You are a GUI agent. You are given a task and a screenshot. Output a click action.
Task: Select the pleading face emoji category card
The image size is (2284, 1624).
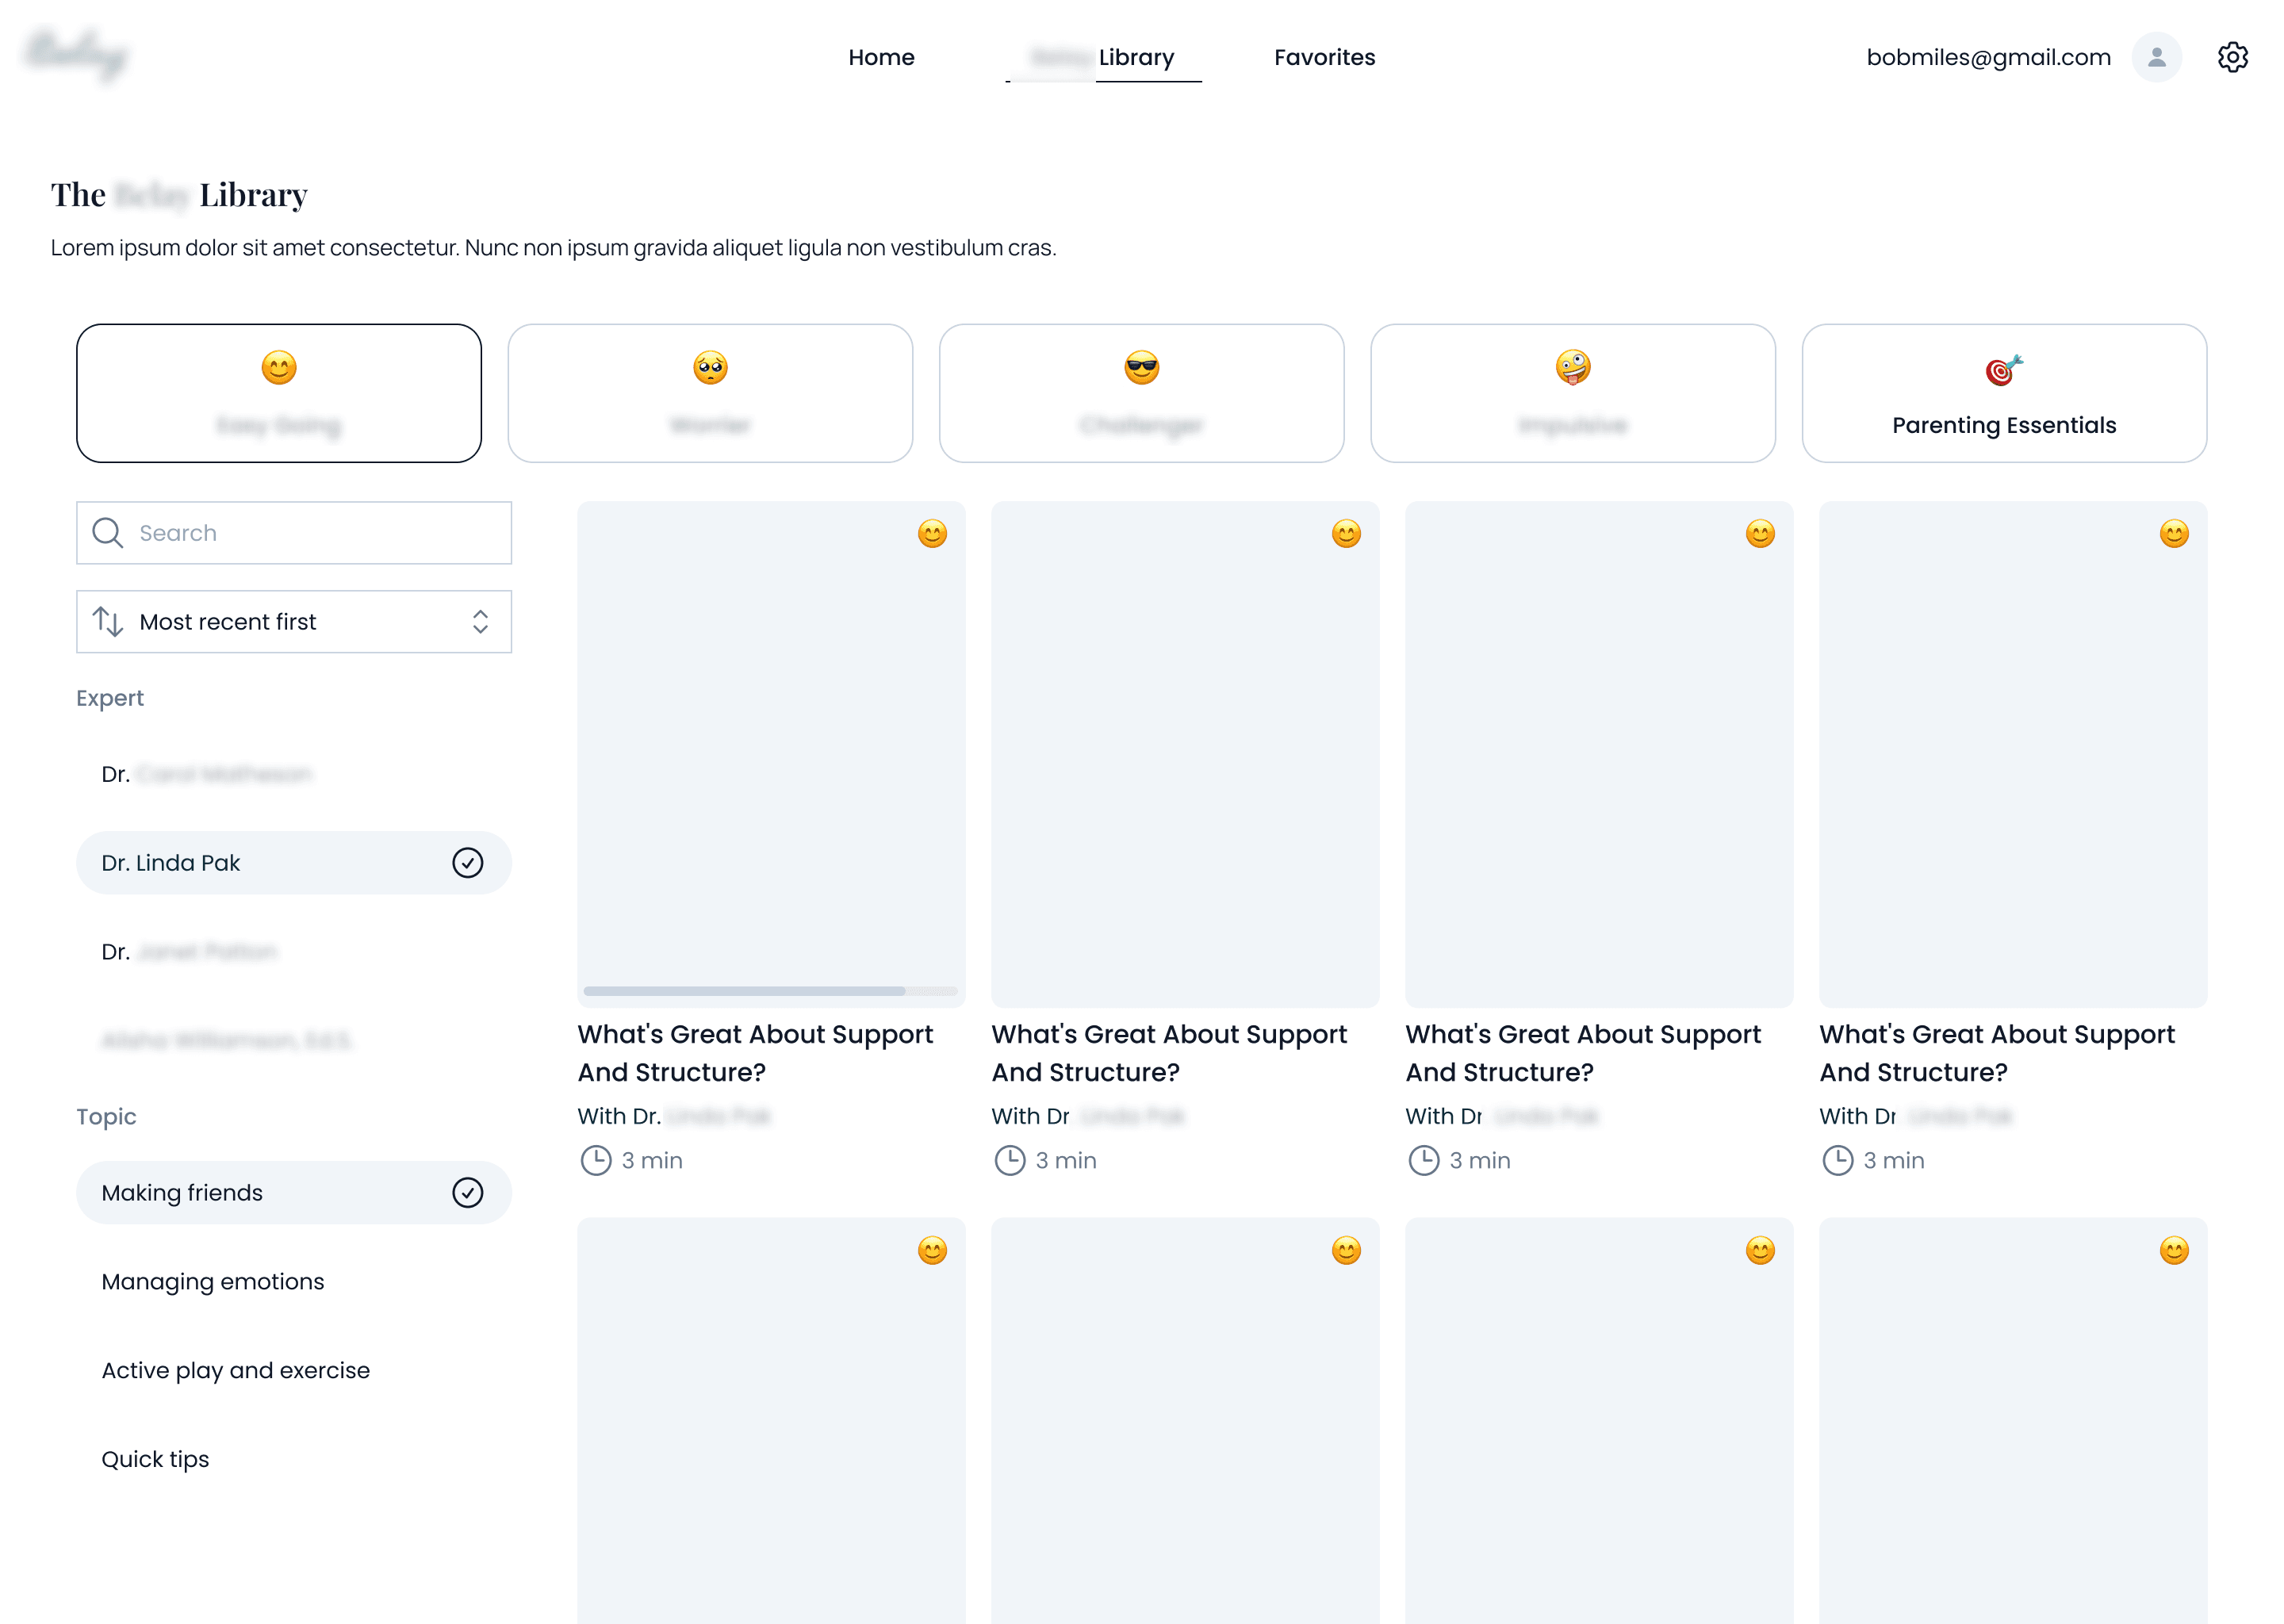pos(710,393)
